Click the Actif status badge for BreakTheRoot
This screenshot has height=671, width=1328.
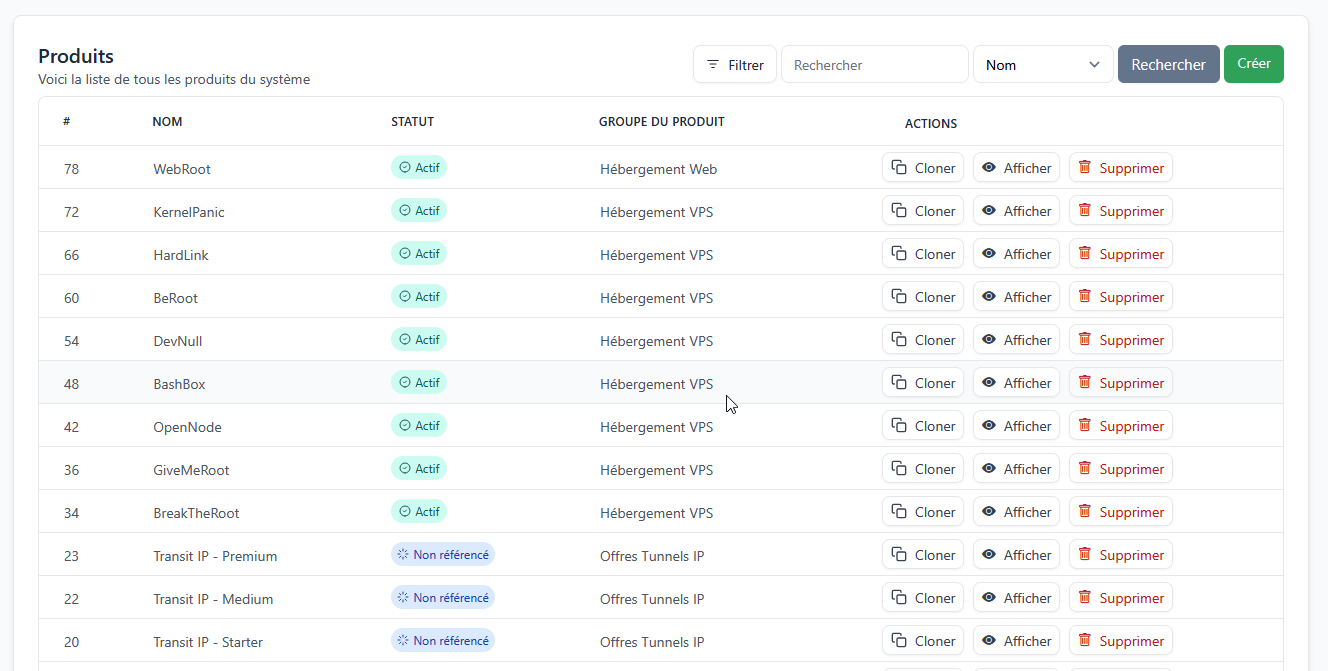[x=419, y=512]
